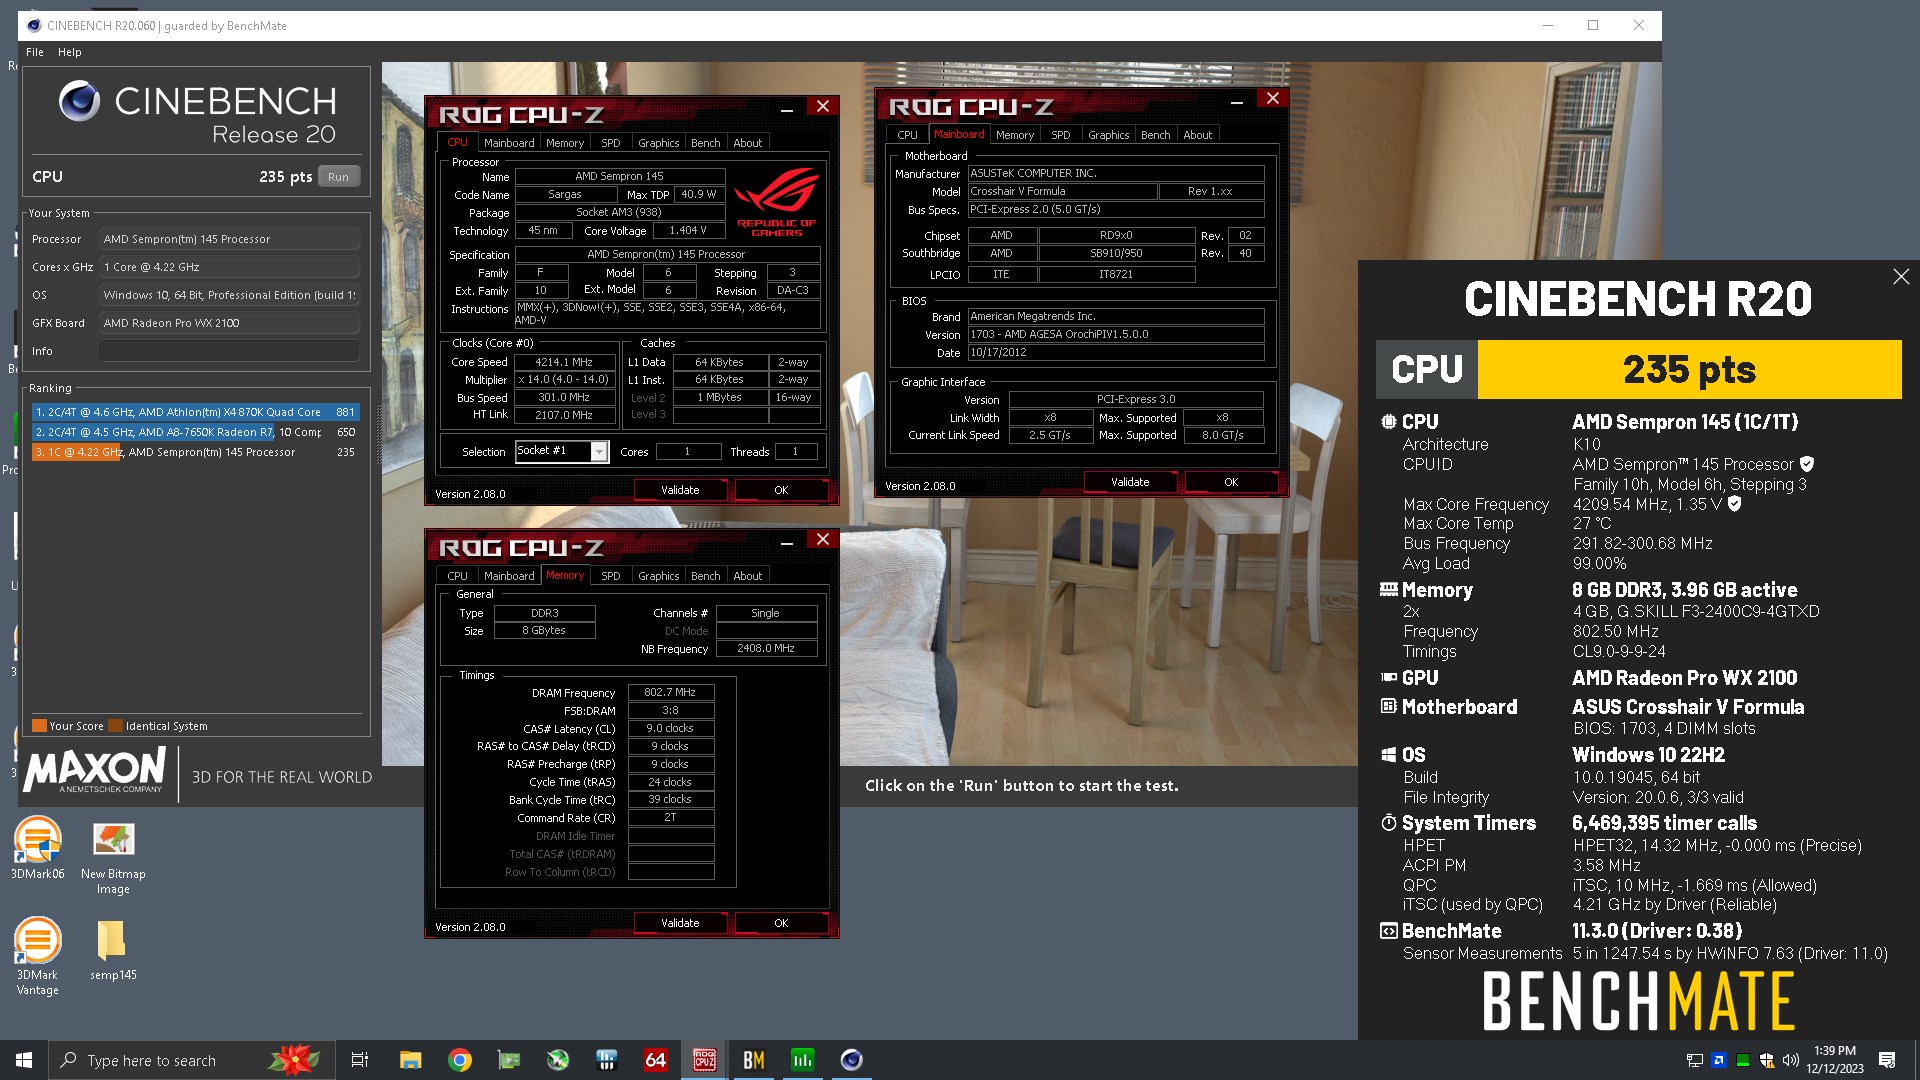Open Task View from the taskbar

pyautogui.click(x=360, y=1060)
